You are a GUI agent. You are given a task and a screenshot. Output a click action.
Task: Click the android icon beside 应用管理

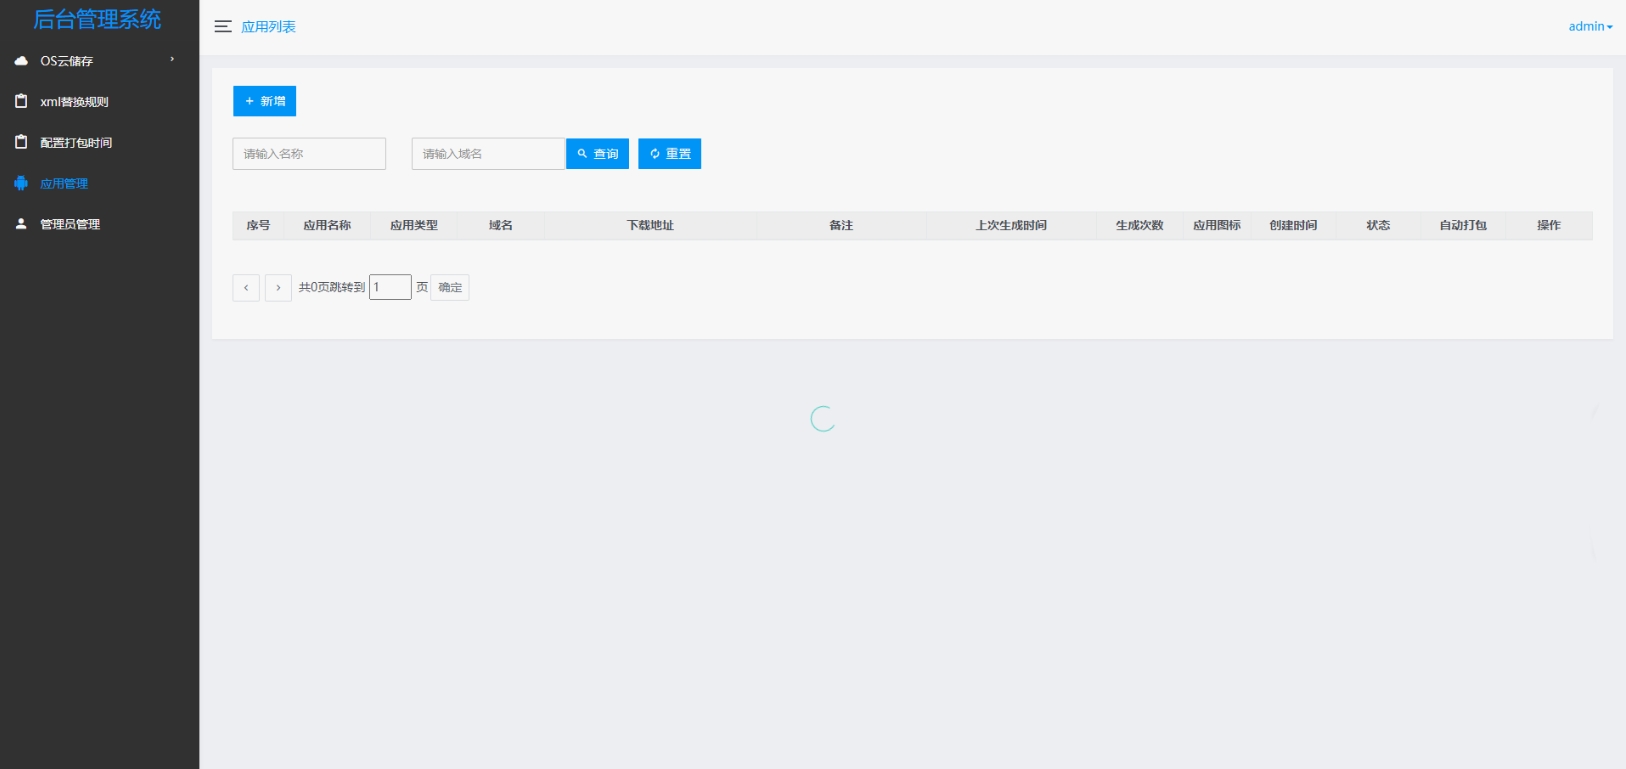click(x=21, y=184)
